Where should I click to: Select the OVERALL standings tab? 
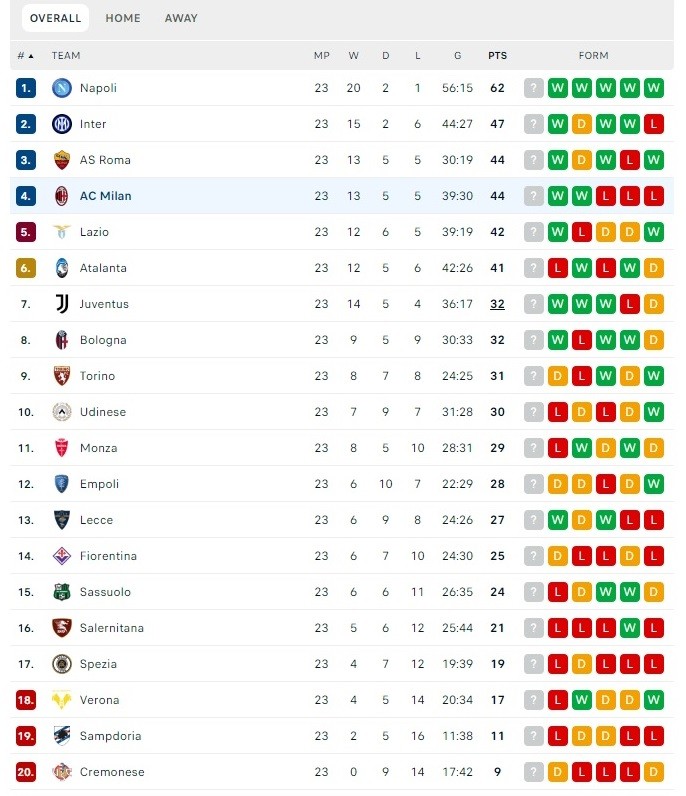pos(55,18)
